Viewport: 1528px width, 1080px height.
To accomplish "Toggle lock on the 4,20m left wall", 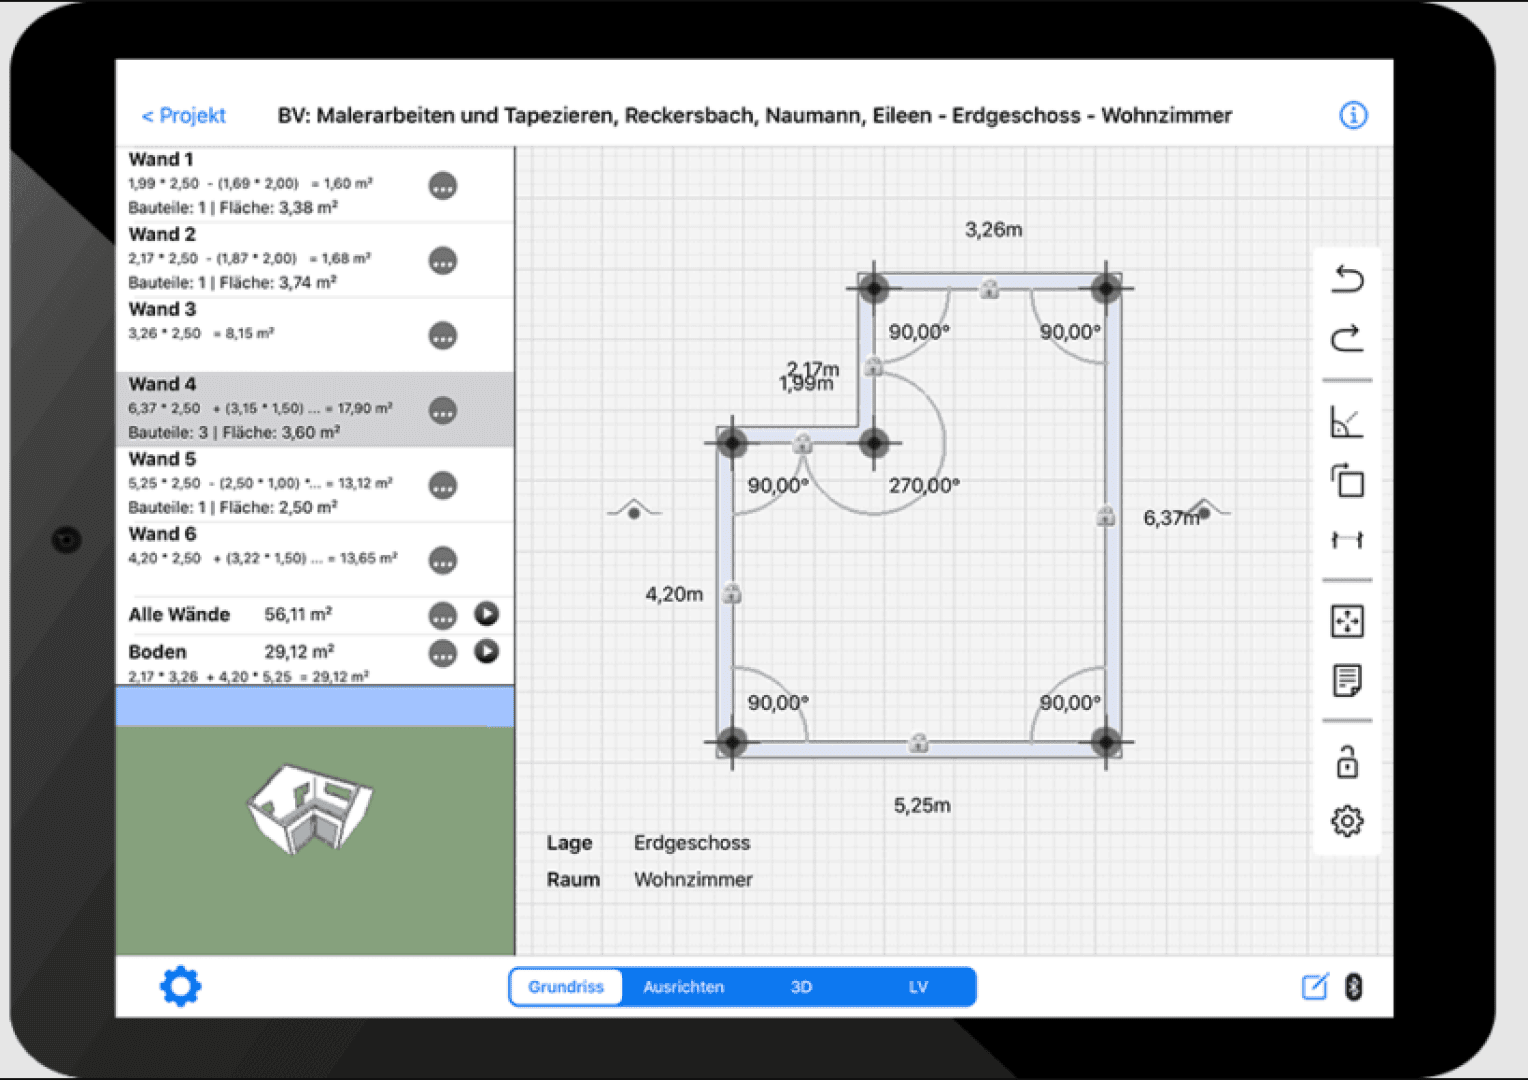I will tap(732, 594).
